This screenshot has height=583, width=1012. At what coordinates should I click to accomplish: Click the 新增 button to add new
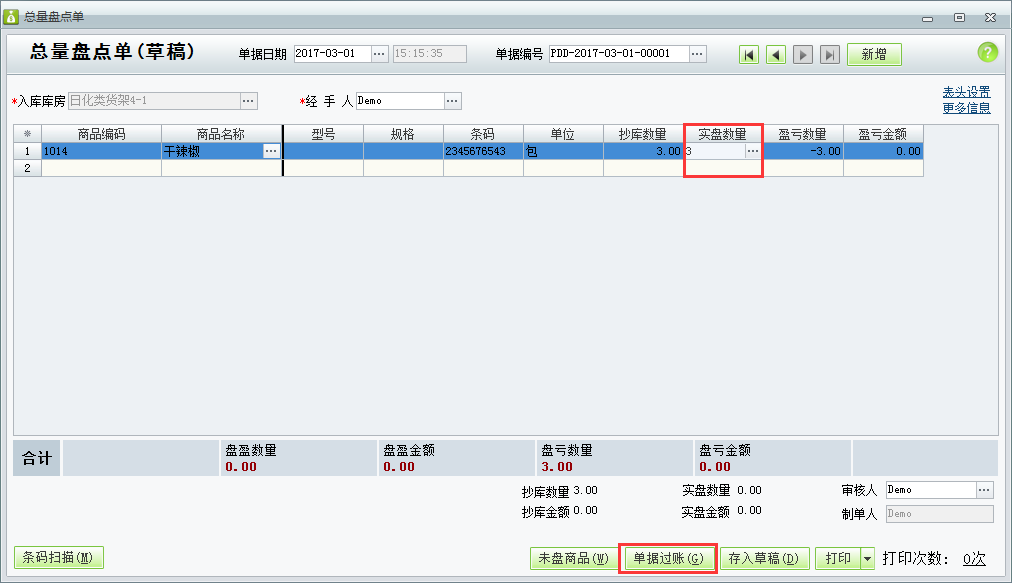click(x=873, y=54)
